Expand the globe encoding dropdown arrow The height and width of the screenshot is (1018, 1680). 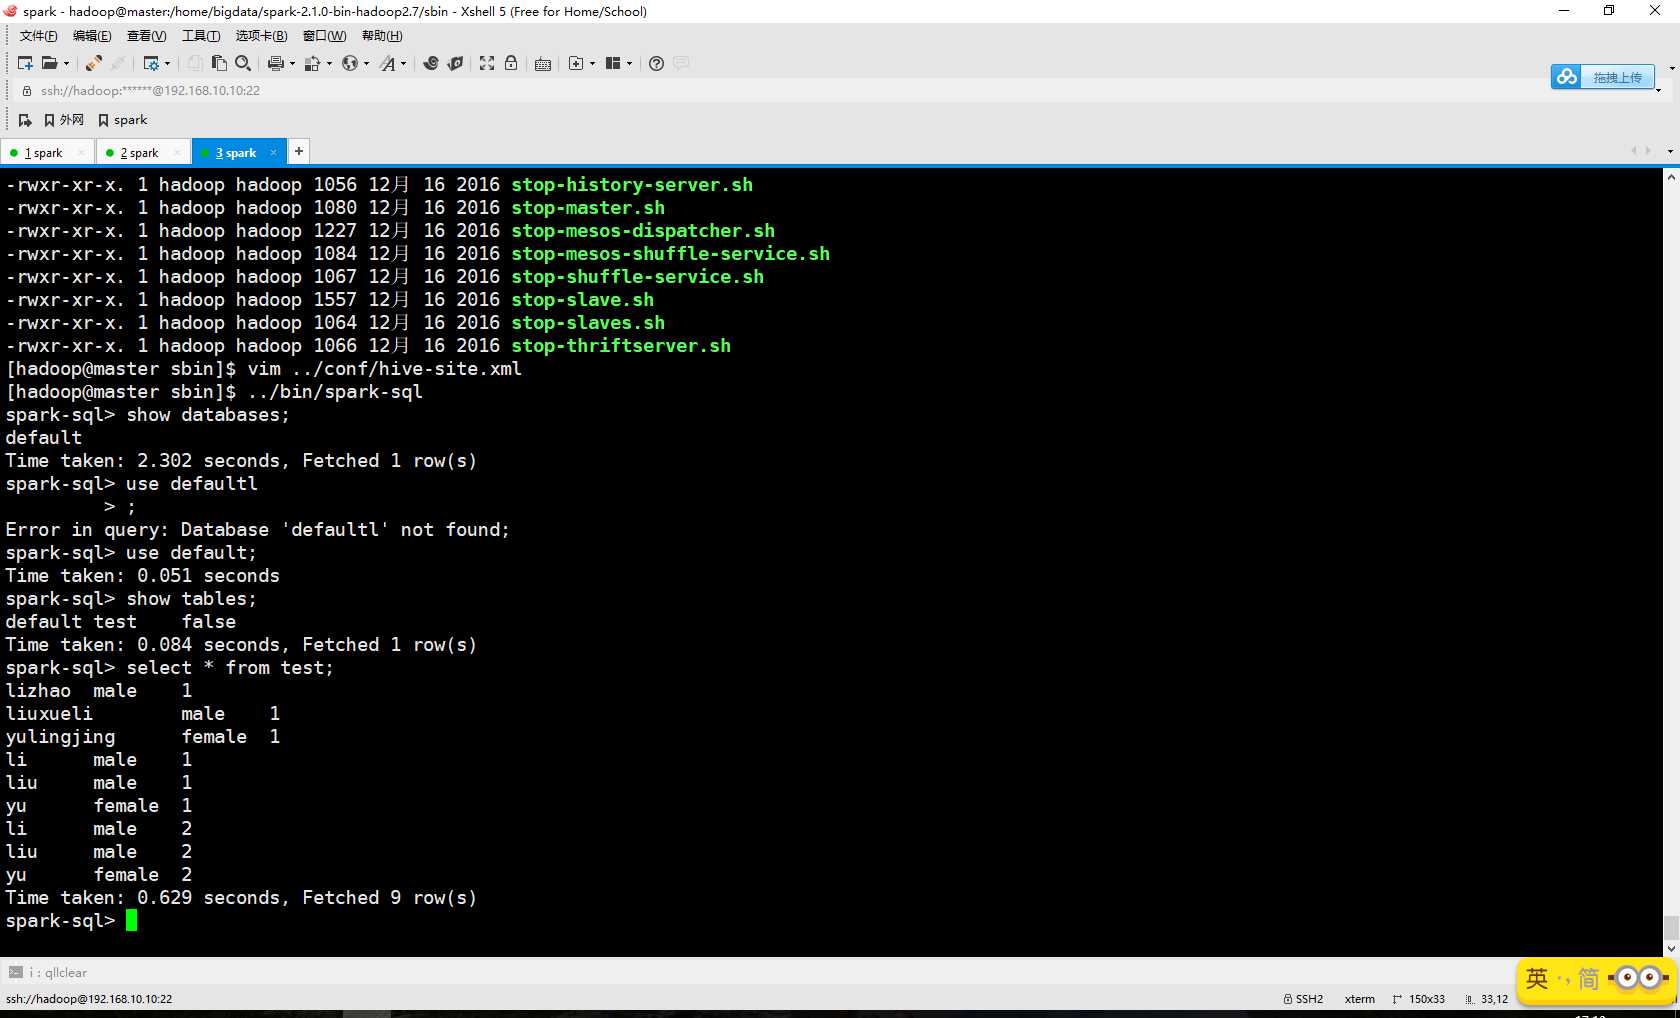coord(366,63)
